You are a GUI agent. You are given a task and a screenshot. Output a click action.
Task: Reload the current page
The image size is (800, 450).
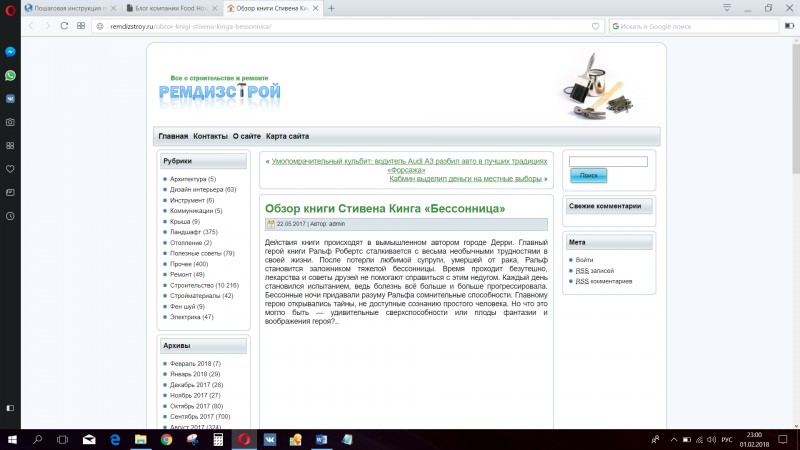click(x=64, y=26)
